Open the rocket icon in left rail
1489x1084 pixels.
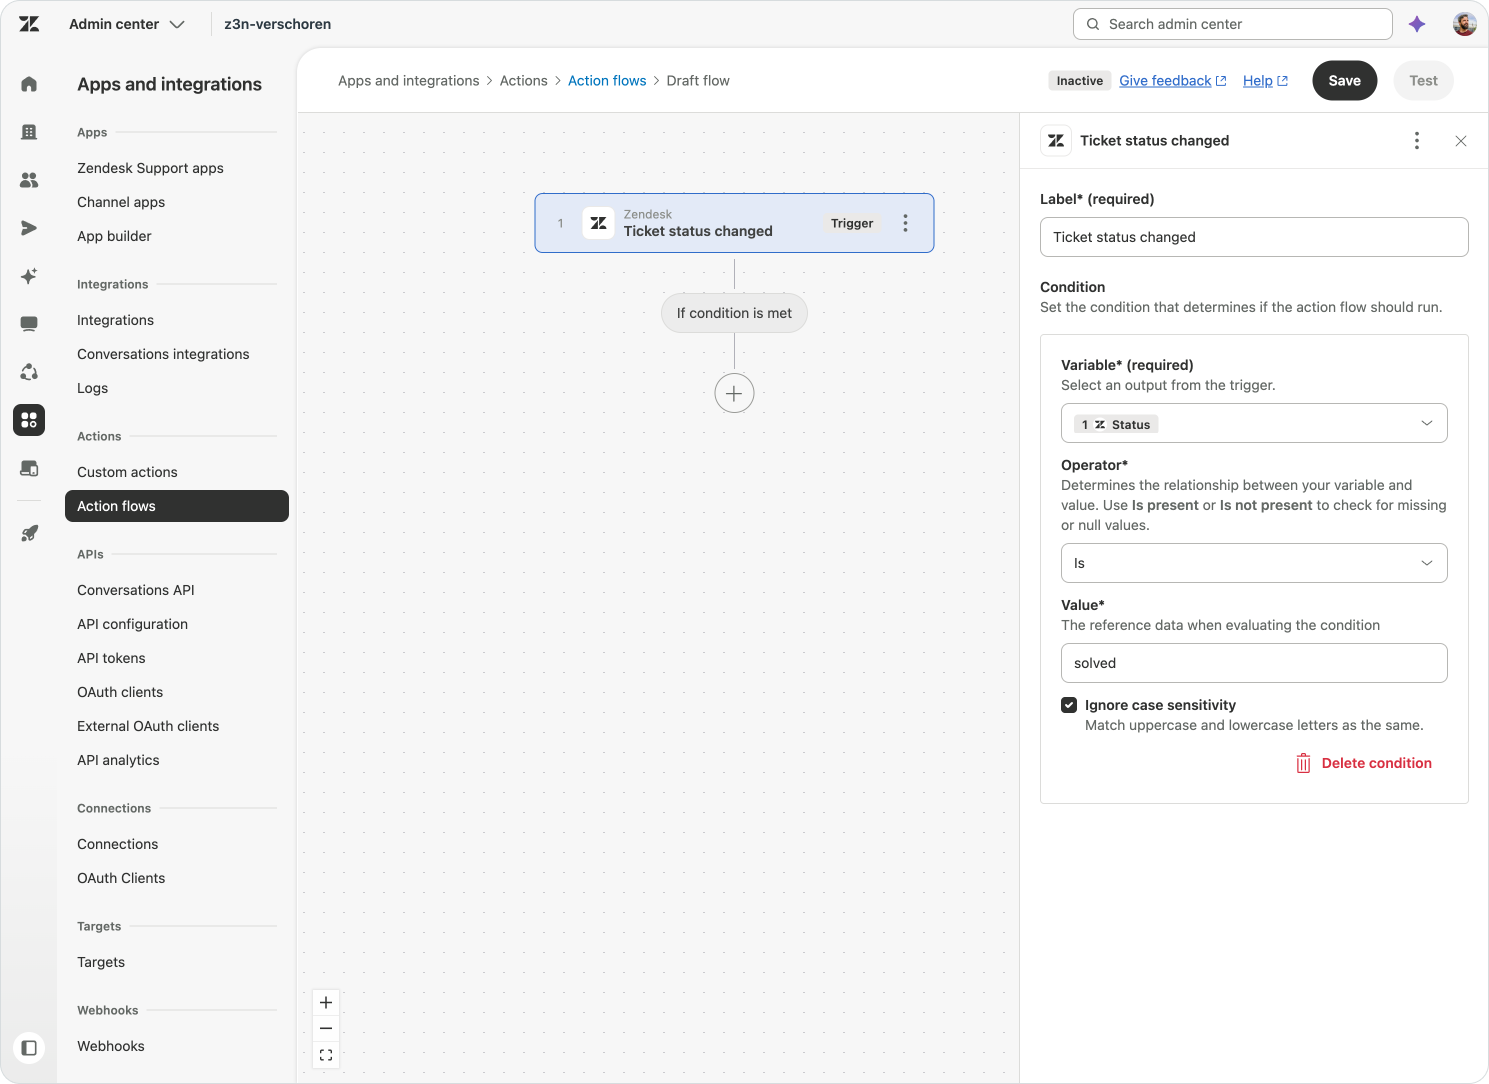[x=29, y=533]
